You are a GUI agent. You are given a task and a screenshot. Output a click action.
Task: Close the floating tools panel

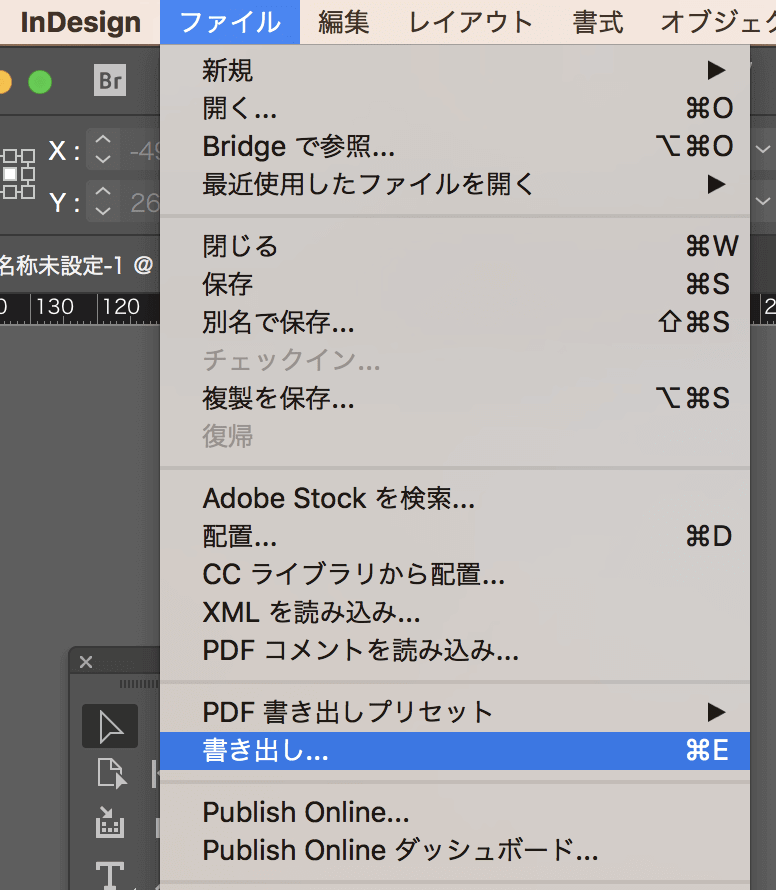(86, 661)
